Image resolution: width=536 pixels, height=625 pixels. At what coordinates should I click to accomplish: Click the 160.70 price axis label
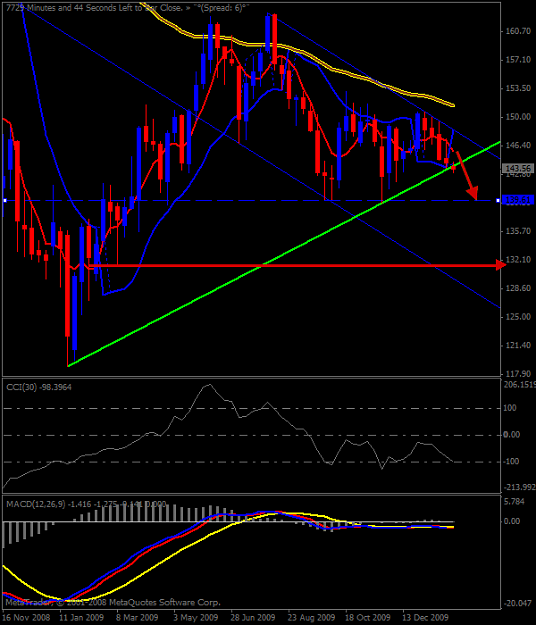coord(518,31)
